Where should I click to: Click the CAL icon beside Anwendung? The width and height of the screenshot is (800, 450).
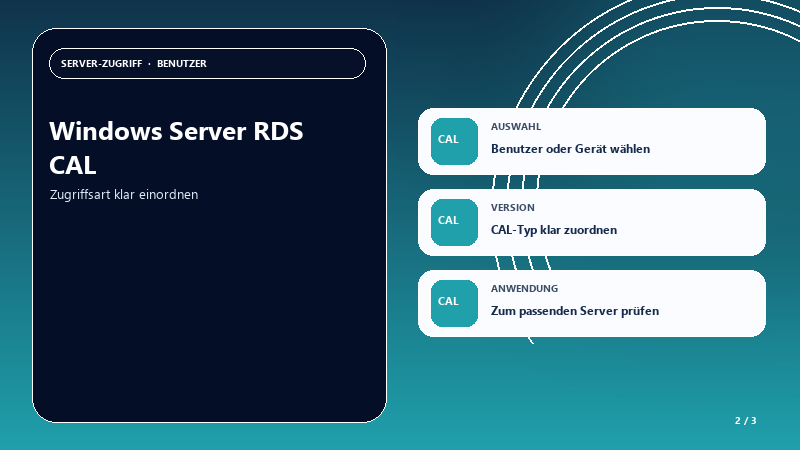(x=454, y=304)
